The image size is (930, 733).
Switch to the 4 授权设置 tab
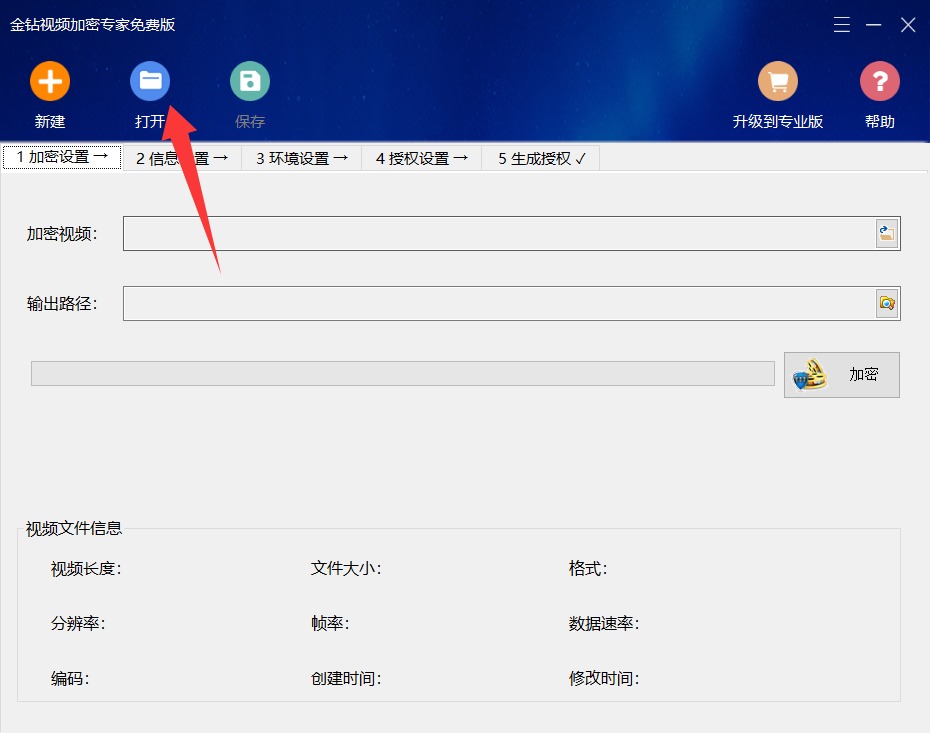tap(422, 158)
